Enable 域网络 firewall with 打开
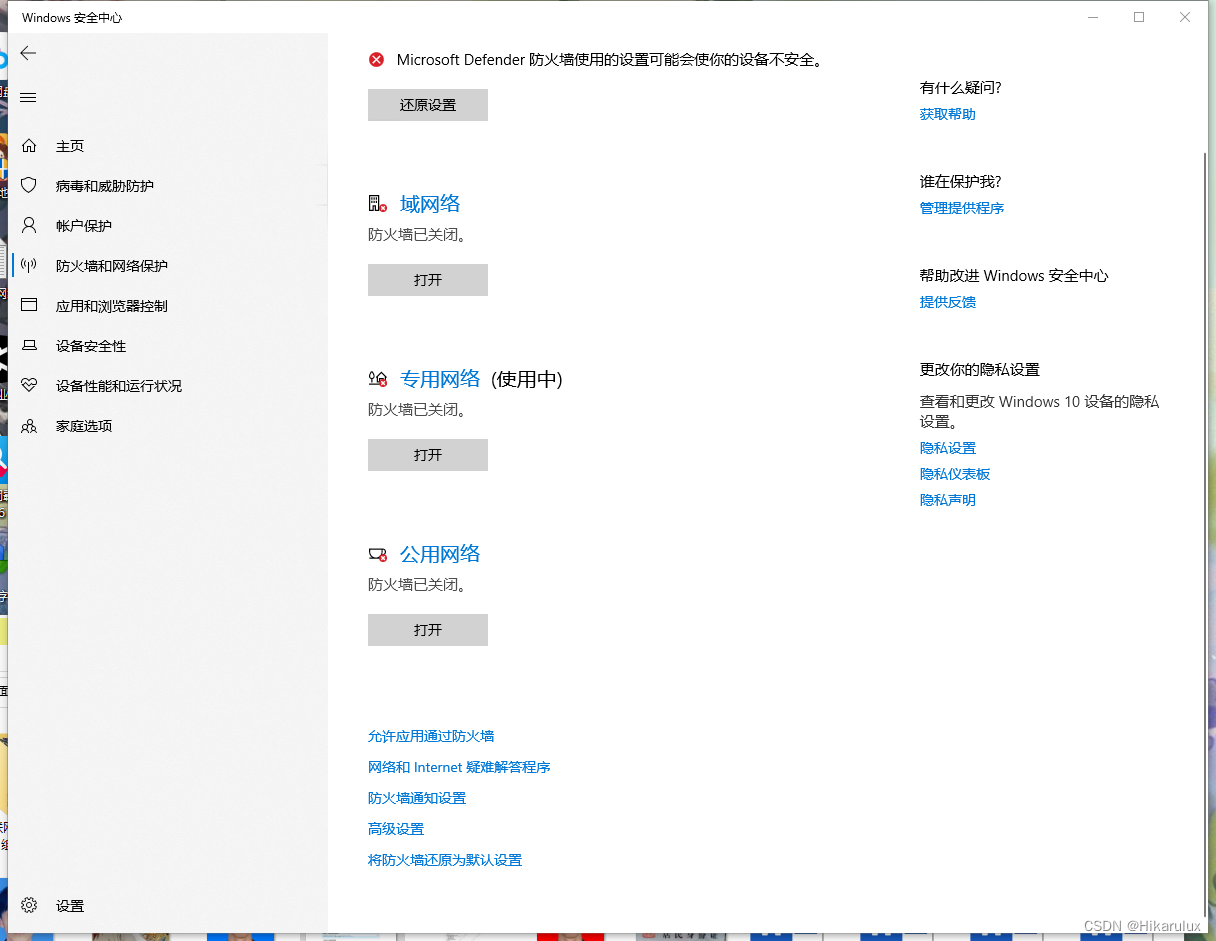The image size is (1216, 941). click(x=427, y=280)
